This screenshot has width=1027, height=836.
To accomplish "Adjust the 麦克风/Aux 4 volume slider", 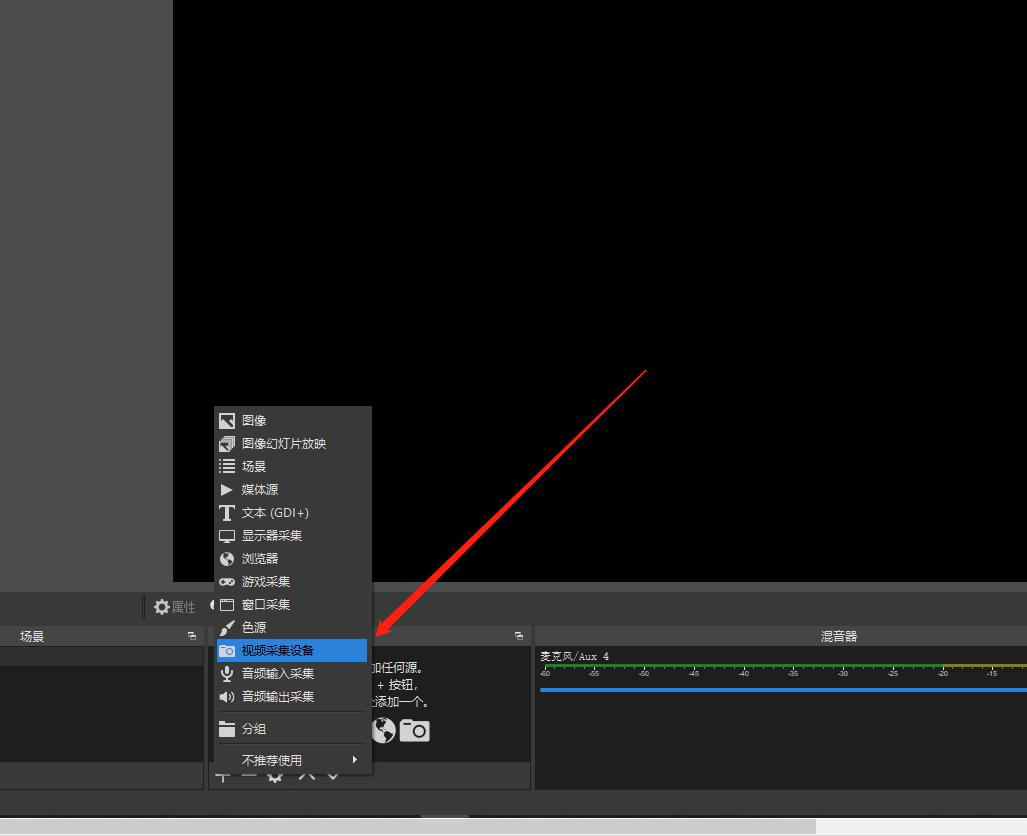I will point(780,689).
